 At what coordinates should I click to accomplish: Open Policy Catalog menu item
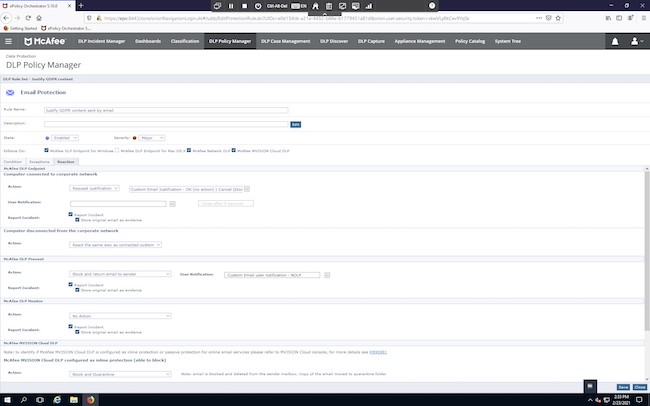[x=470, y=41]
